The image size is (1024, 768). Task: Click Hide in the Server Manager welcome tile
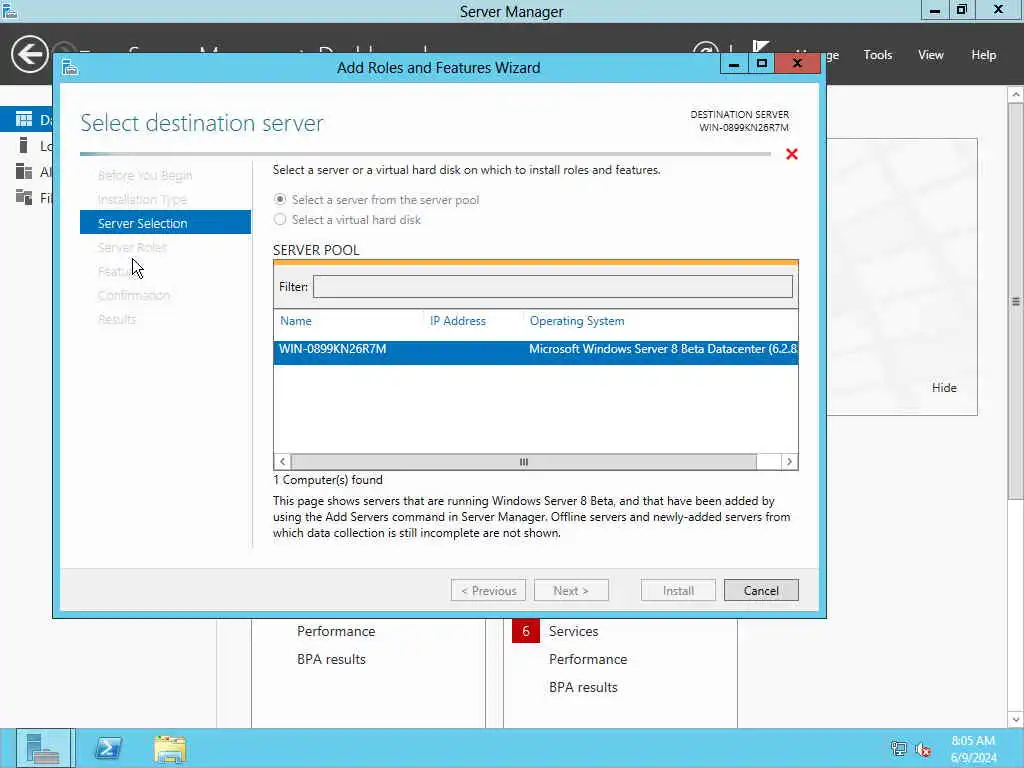[944, 387]
